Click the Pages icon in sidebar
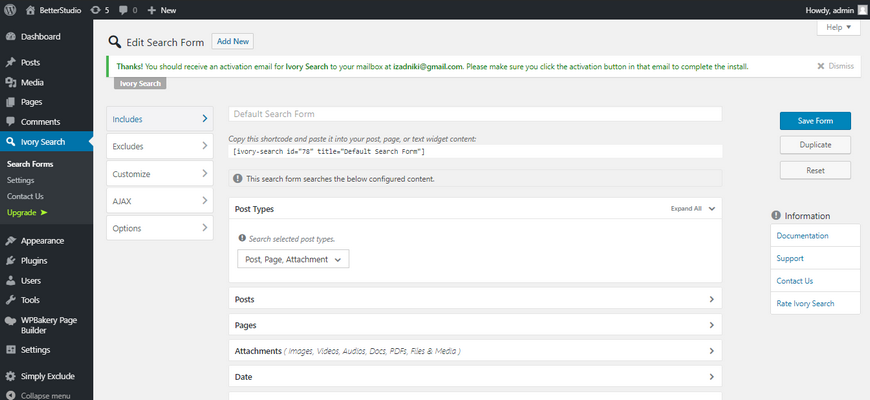 [11, 102]
